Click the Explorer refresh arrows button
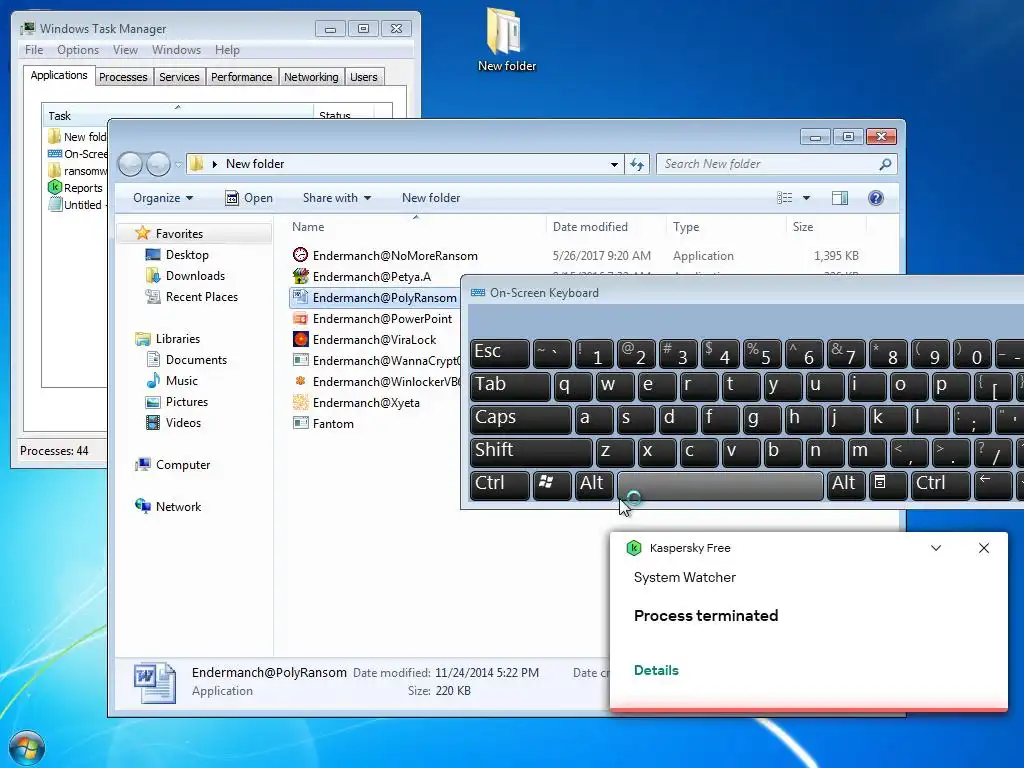This screenshot has height=768, width=1024. (x=637, y=165)
